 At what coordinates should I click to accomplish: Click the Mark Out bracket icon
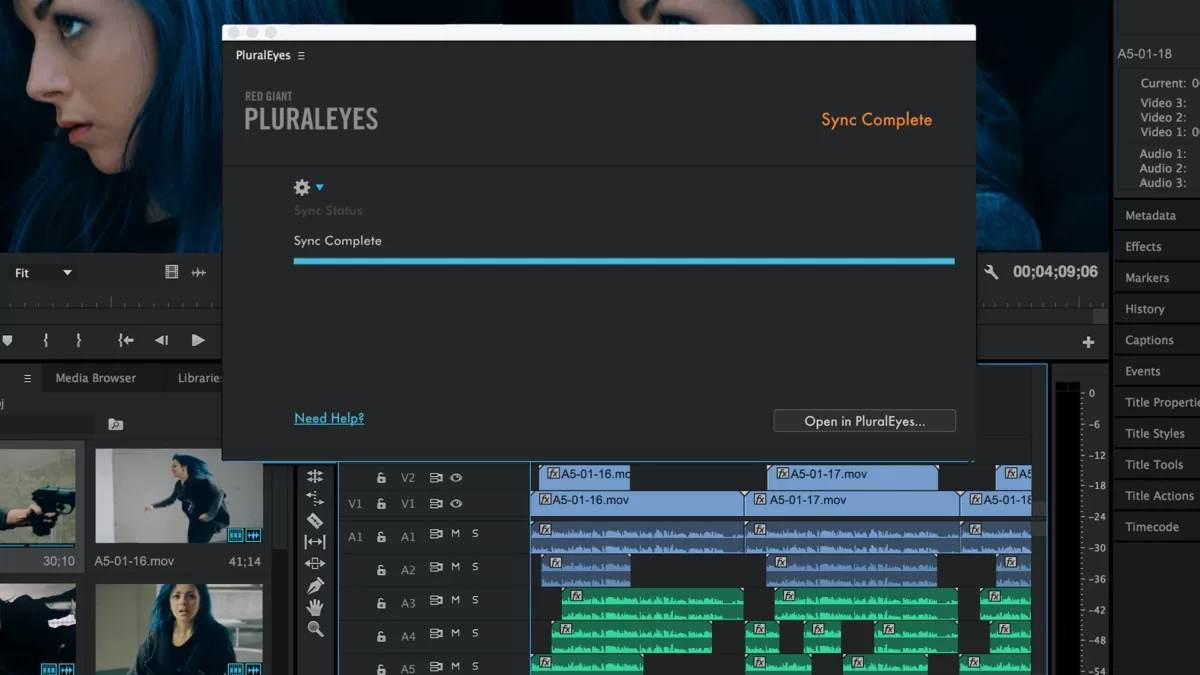(x=79, y=340)
